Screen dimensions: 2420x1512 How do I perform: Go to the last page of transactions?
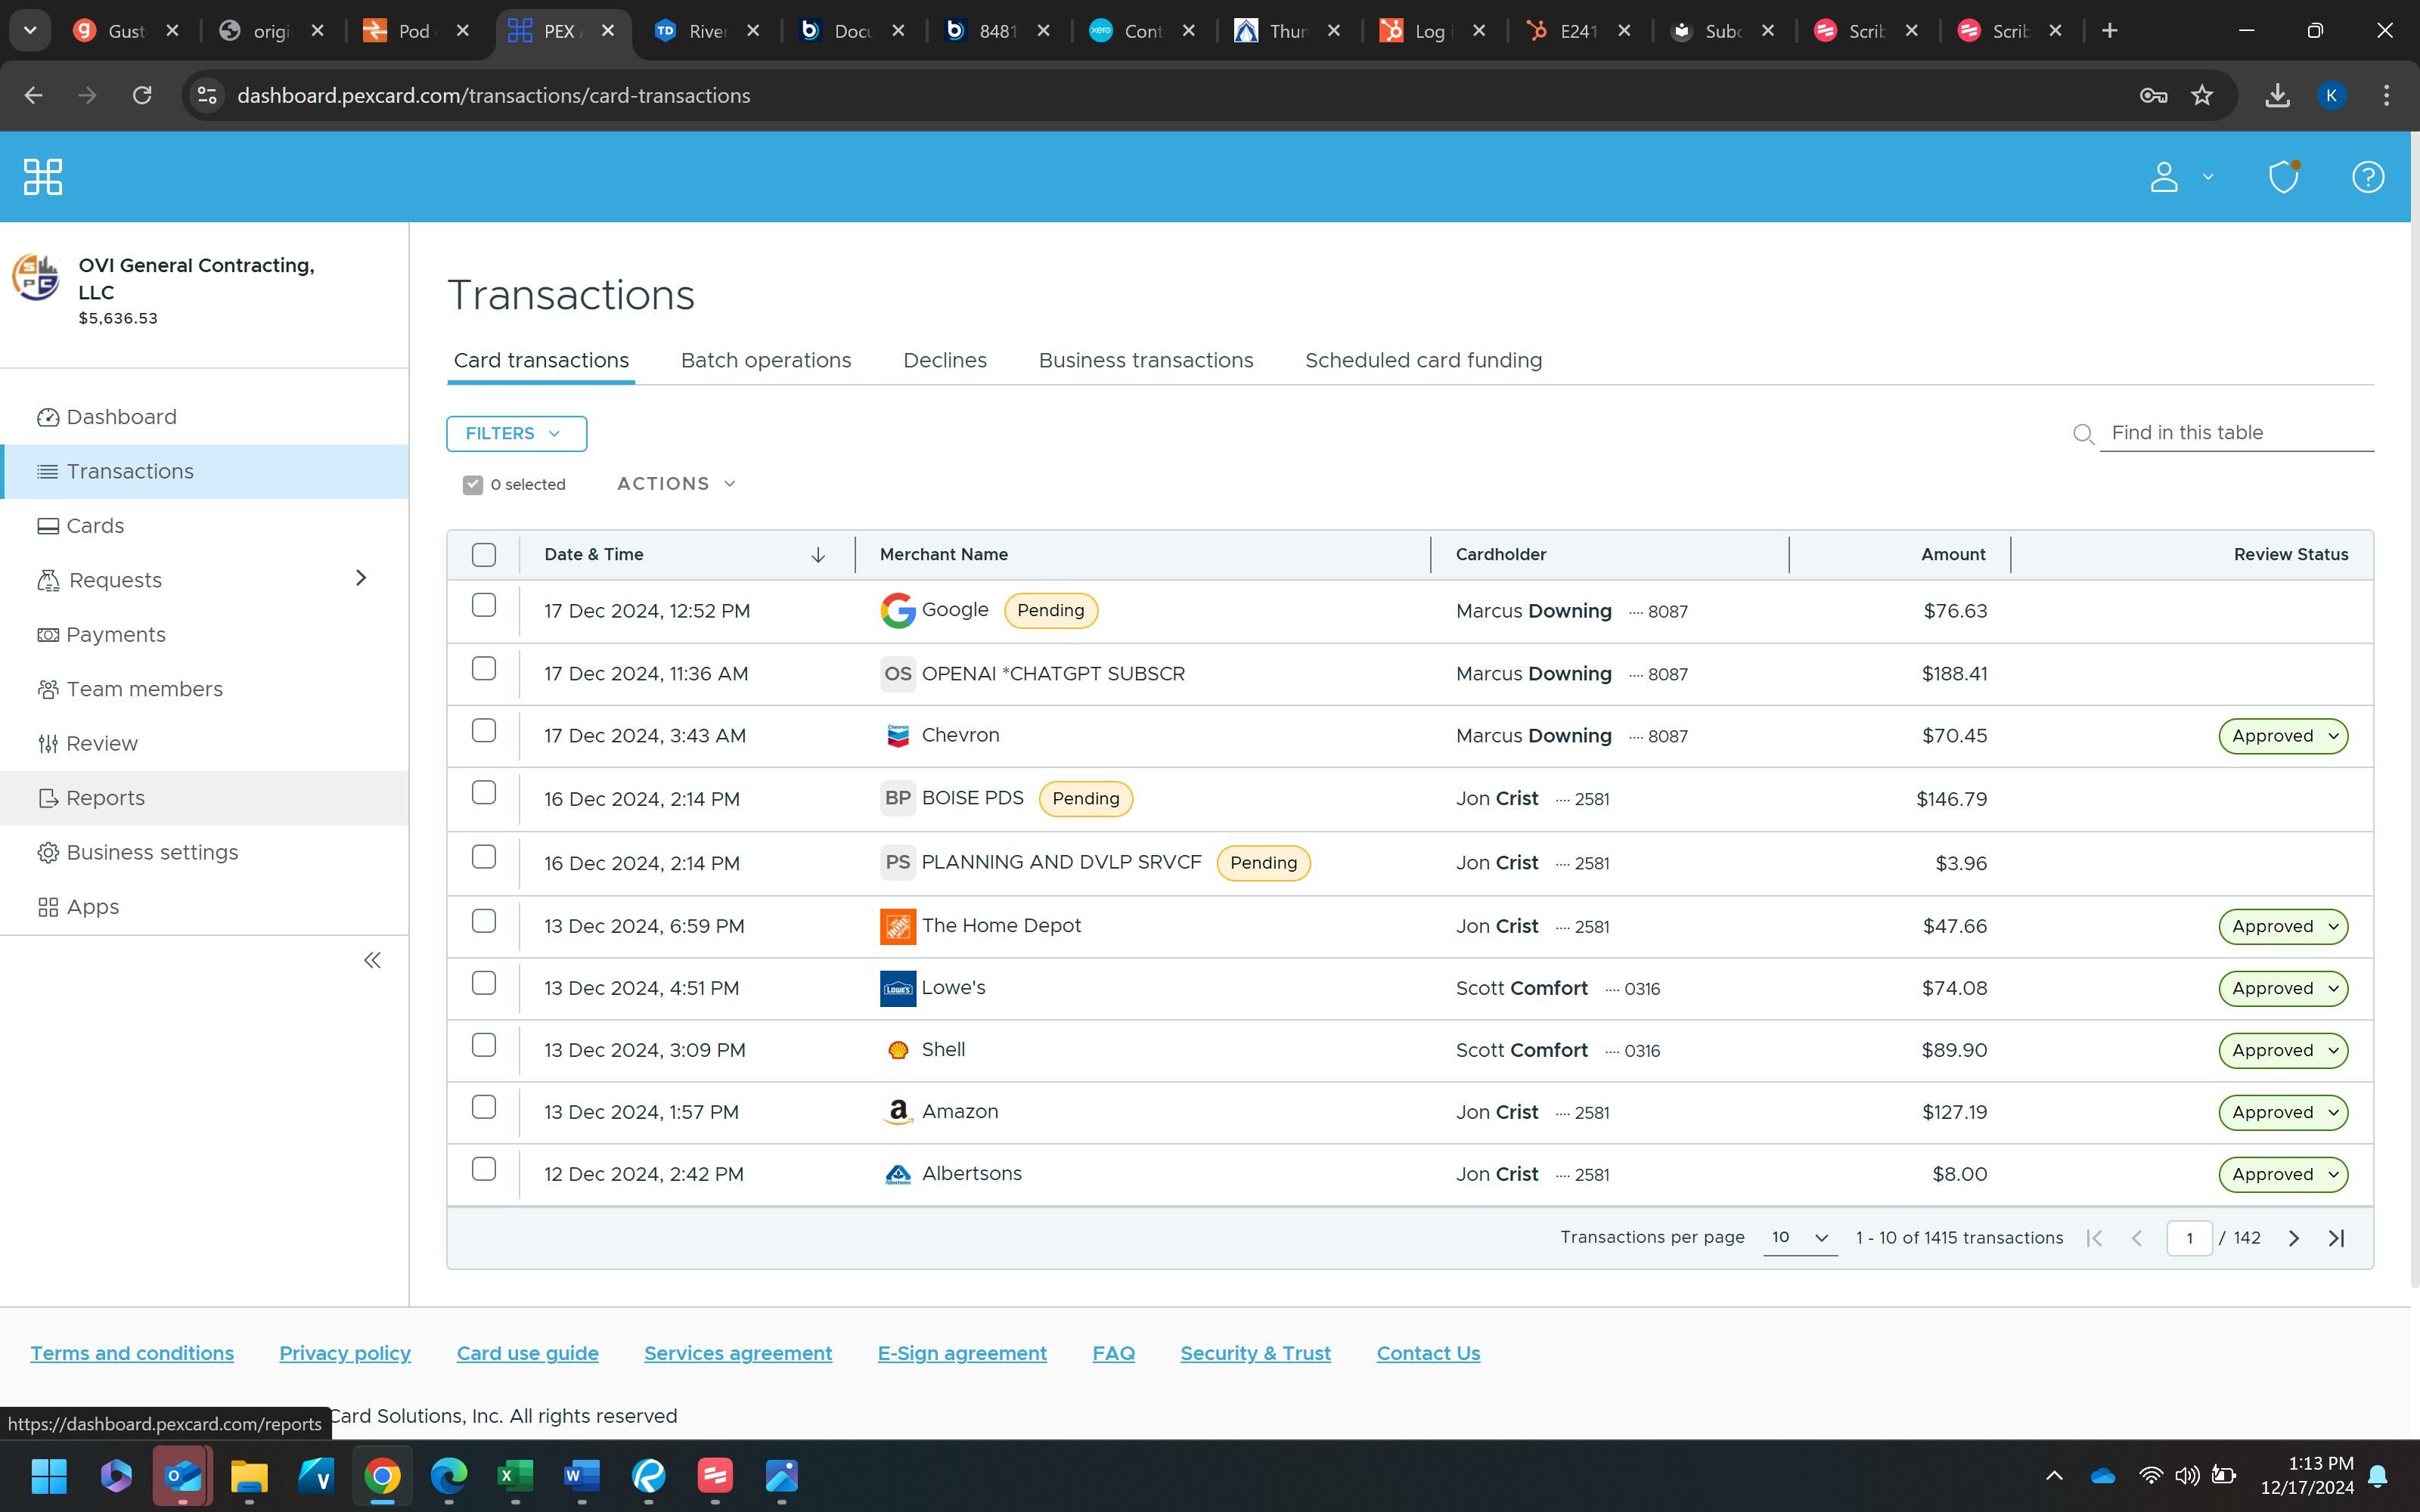pyautogui.click(x=2336, y=1238)
